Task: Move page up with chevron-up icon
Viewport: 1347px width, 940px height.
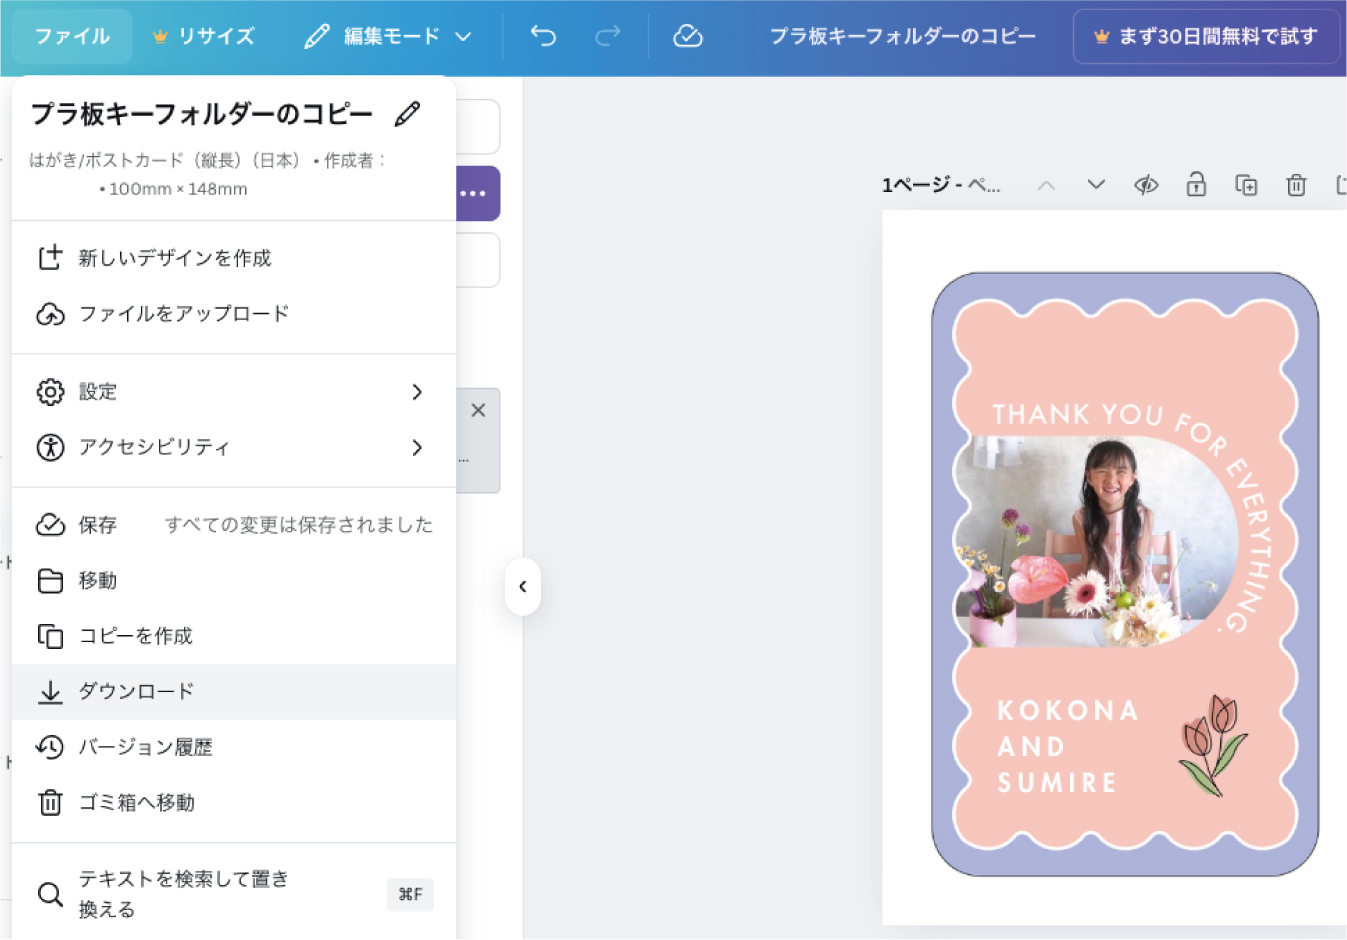Action: click(x=1046, y=185)
